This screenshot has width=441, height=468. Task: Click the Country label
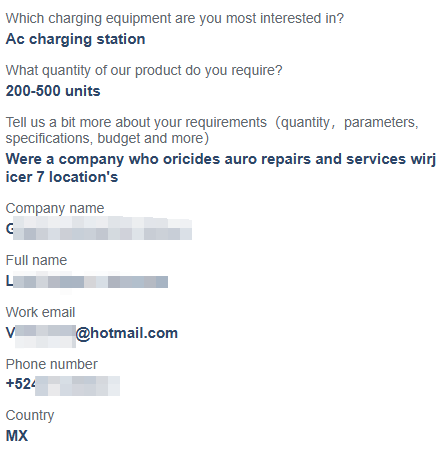point(30,416)
